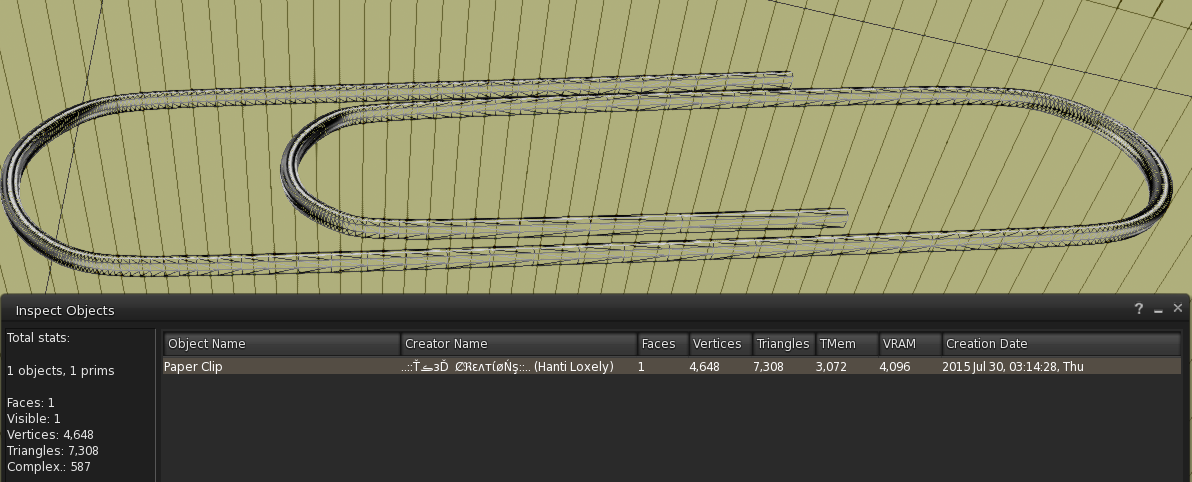Sort list by VRAM column
The image size is (1192, 482).
pyautogui.click(x=910, y=344)
